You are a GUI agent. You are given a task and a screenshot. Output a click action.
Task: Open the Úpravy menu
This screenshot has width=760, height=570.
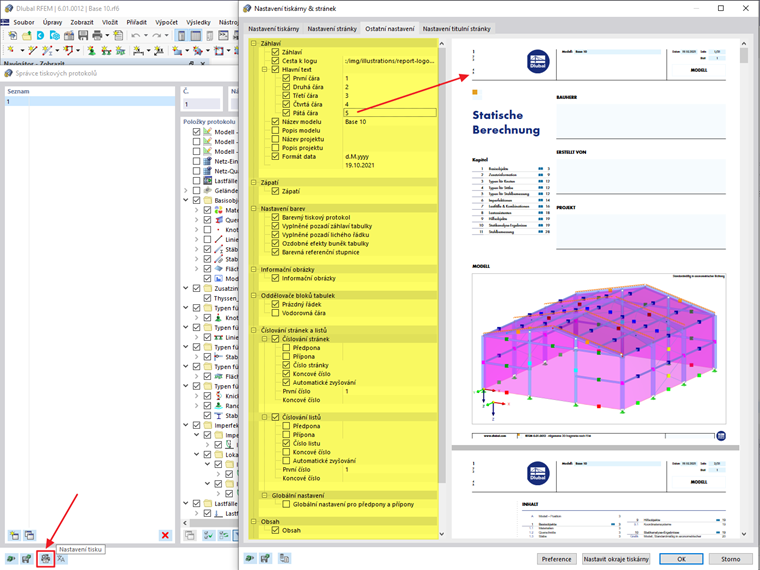point(52,22)
